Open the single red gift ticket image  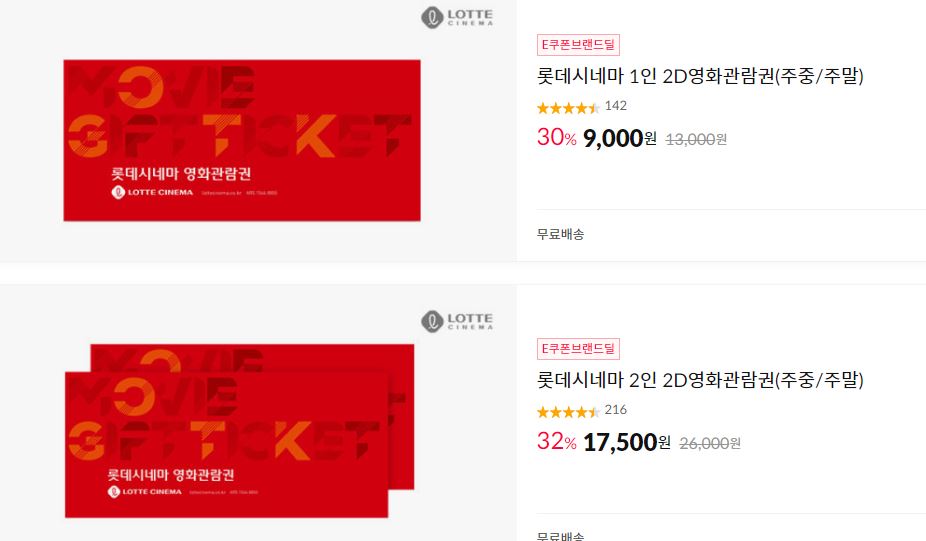[x=242, y=140]
